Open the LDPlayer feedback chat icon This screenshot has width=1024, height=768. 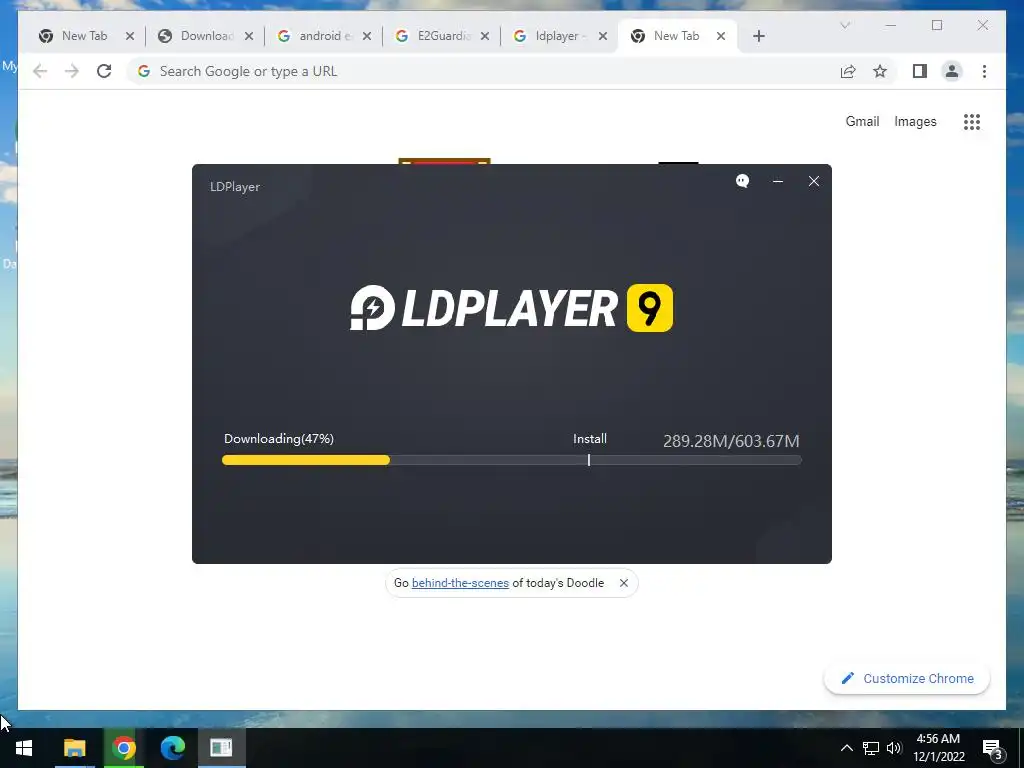[x=743, y=181]
